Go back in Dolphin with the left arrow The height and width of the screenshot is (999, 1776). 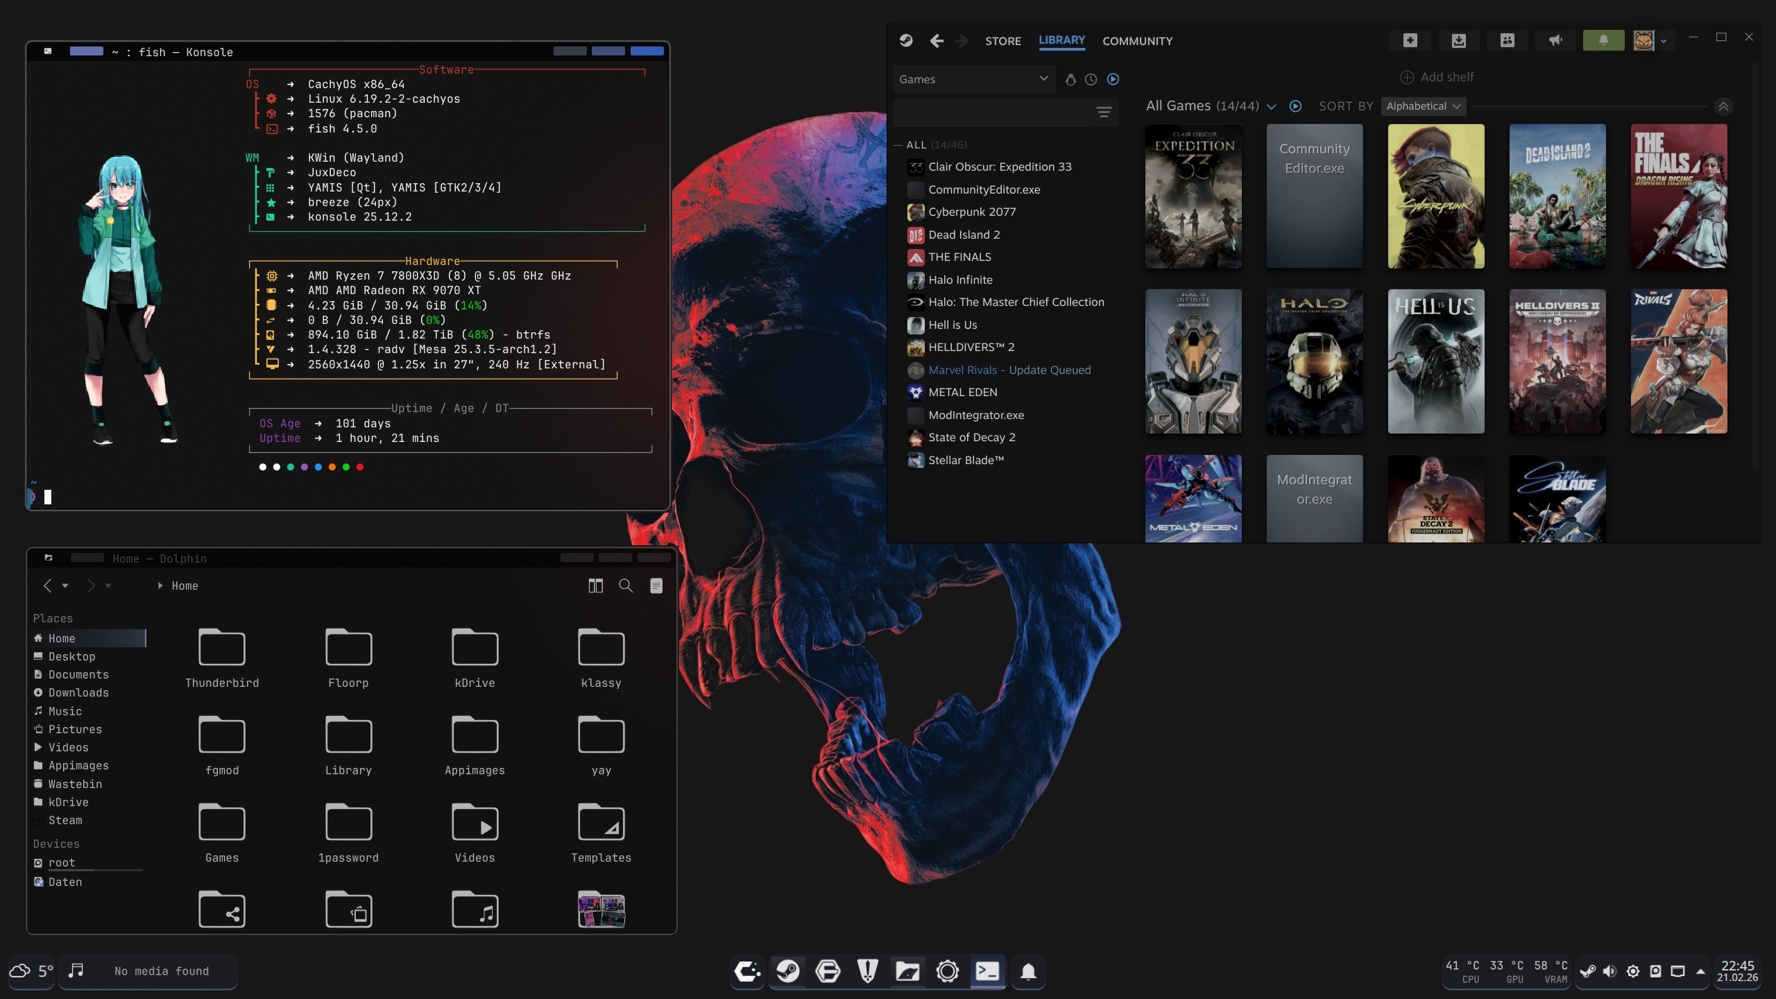point(47,586)
